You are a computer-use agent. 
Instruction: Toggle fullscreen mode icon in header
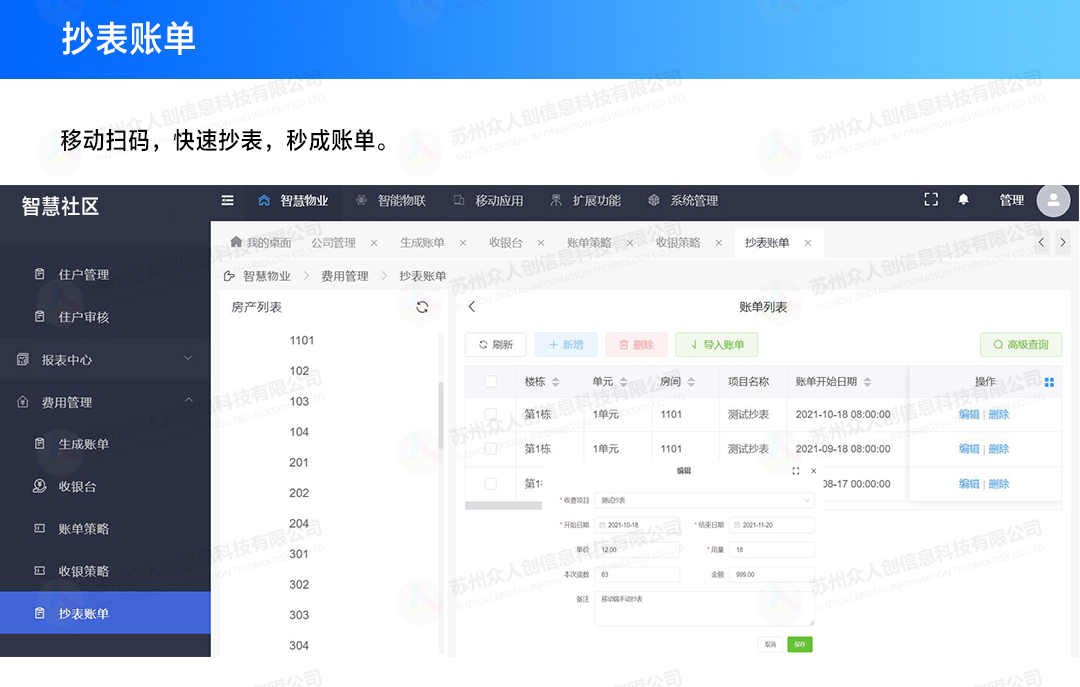931,200
